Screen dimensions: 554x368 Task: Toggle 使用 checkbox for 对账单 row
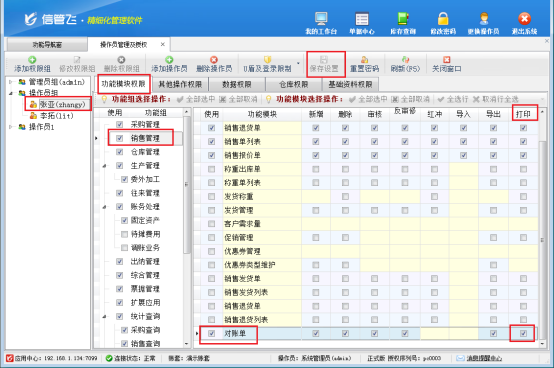click(x=211, y=333)
